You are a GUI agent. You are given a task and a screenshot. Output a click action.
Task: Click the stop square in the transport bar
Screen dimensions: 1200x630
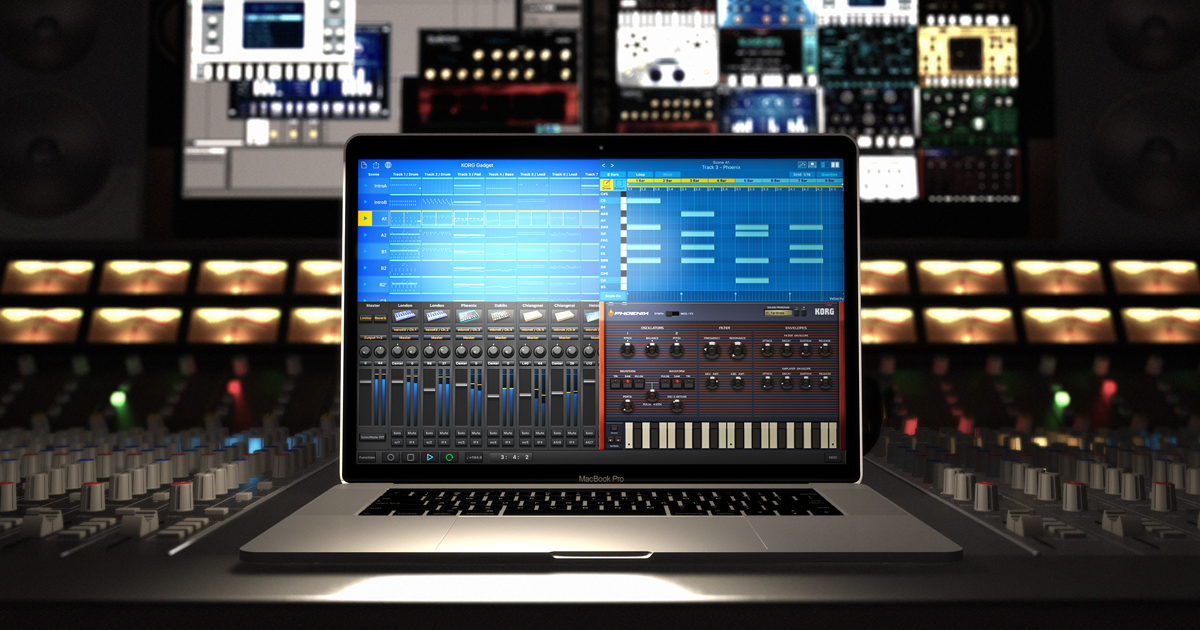coord(410,457)
